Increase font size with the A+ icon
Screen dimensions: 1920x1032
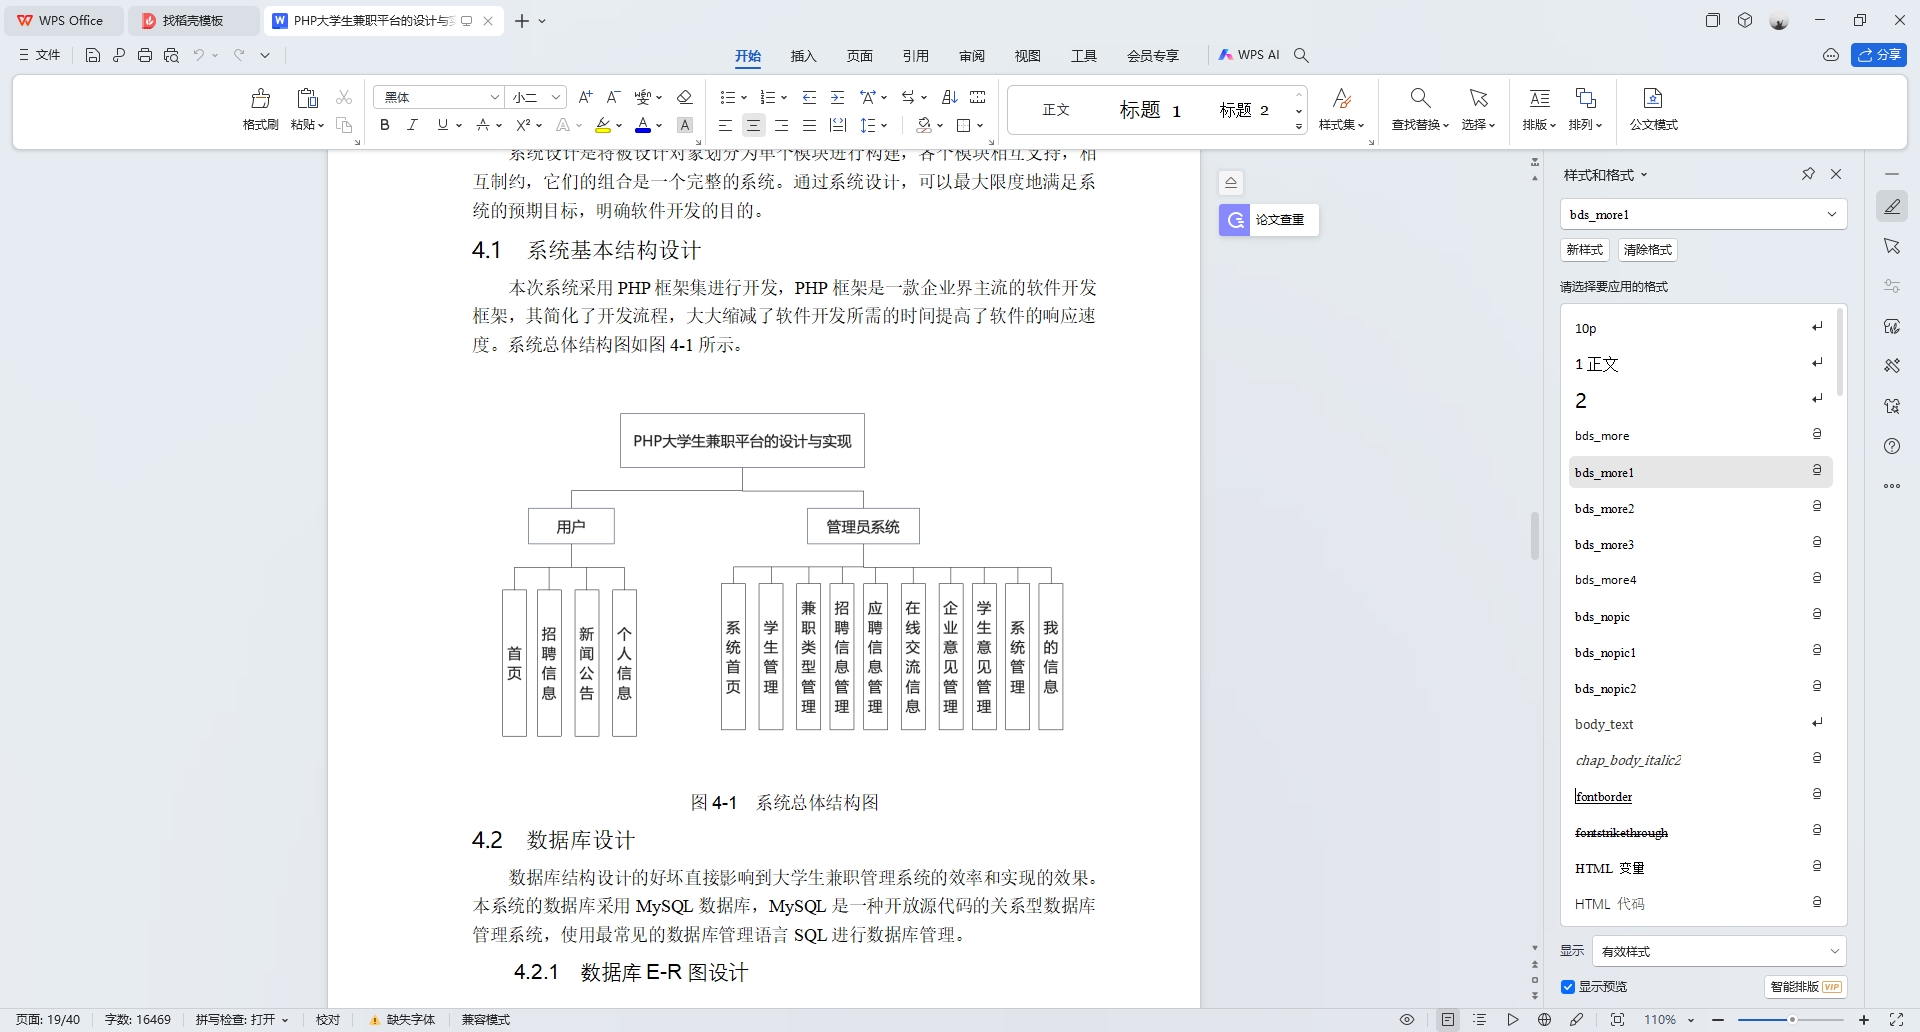click(586, 97)
